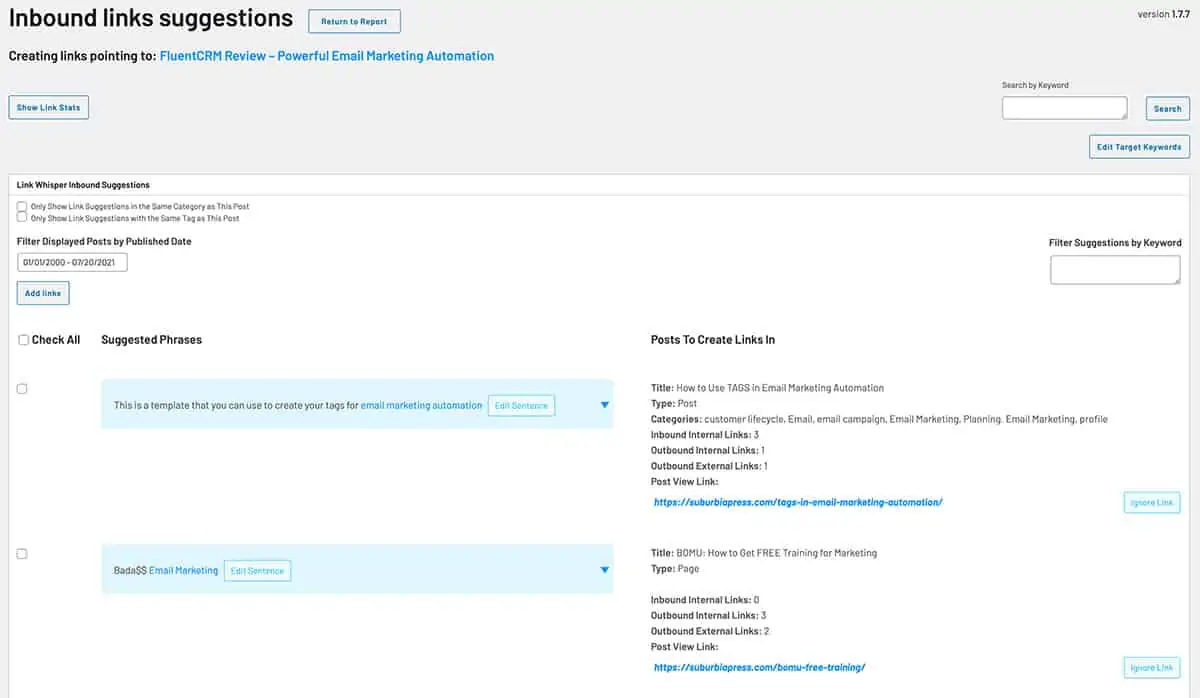Edit Sentence for the tags template phrase

click(x=521, y=405)
